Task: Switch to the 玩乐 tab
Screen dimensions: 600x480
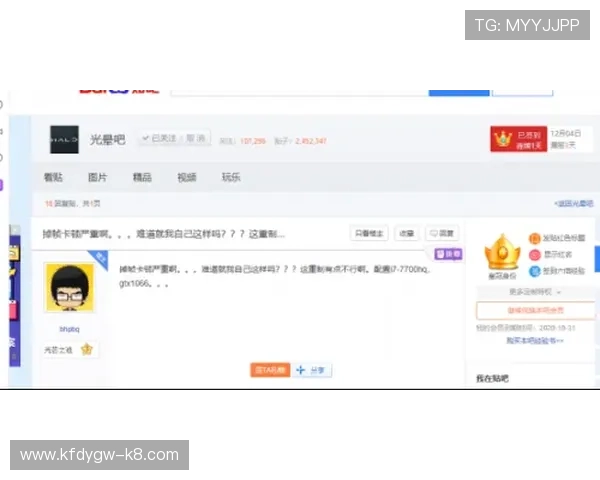Action: pyautogui.click(x=231, y=177)
